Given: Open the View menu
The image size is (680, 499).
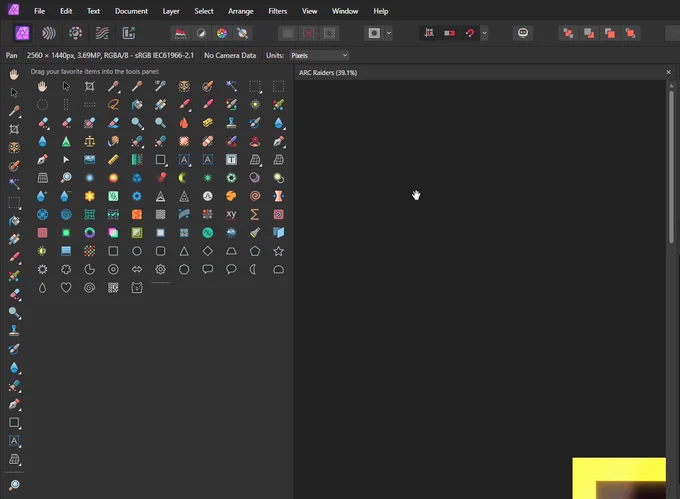Looking at the screenshot, I should (x=309, y=11).
